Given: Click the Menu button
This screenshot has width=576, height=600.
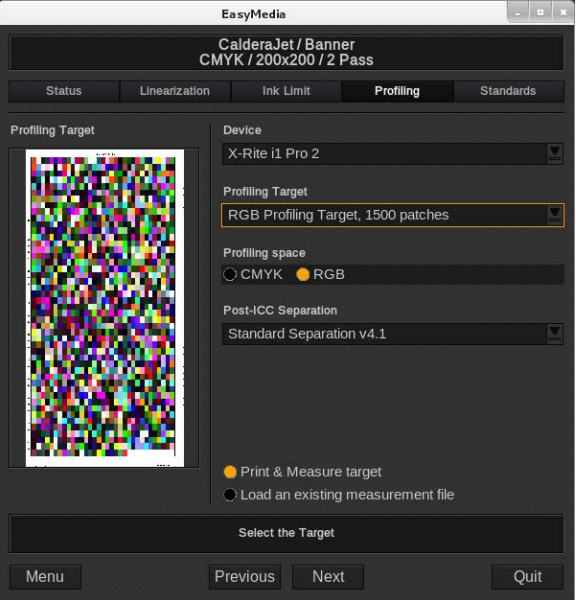Looking at the screenshot, I should click(45, 577).
